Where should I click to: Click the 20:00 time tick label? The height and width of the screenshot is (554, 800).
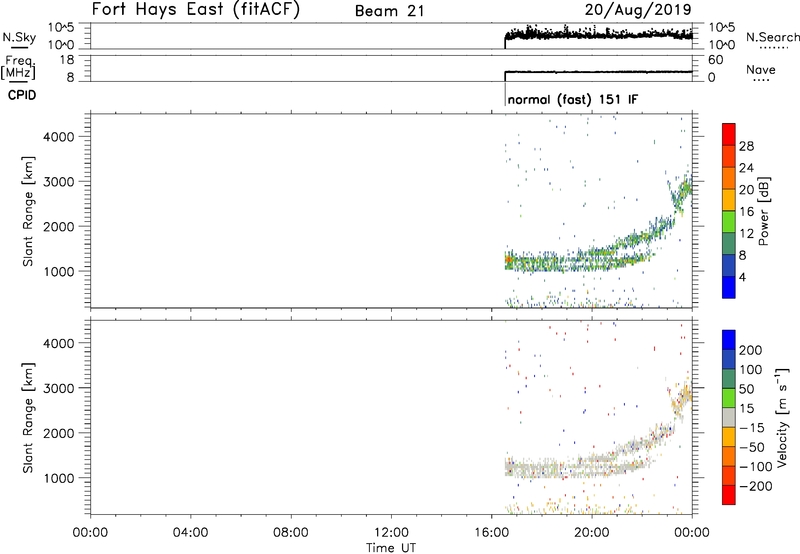click(x=592, y=533)
